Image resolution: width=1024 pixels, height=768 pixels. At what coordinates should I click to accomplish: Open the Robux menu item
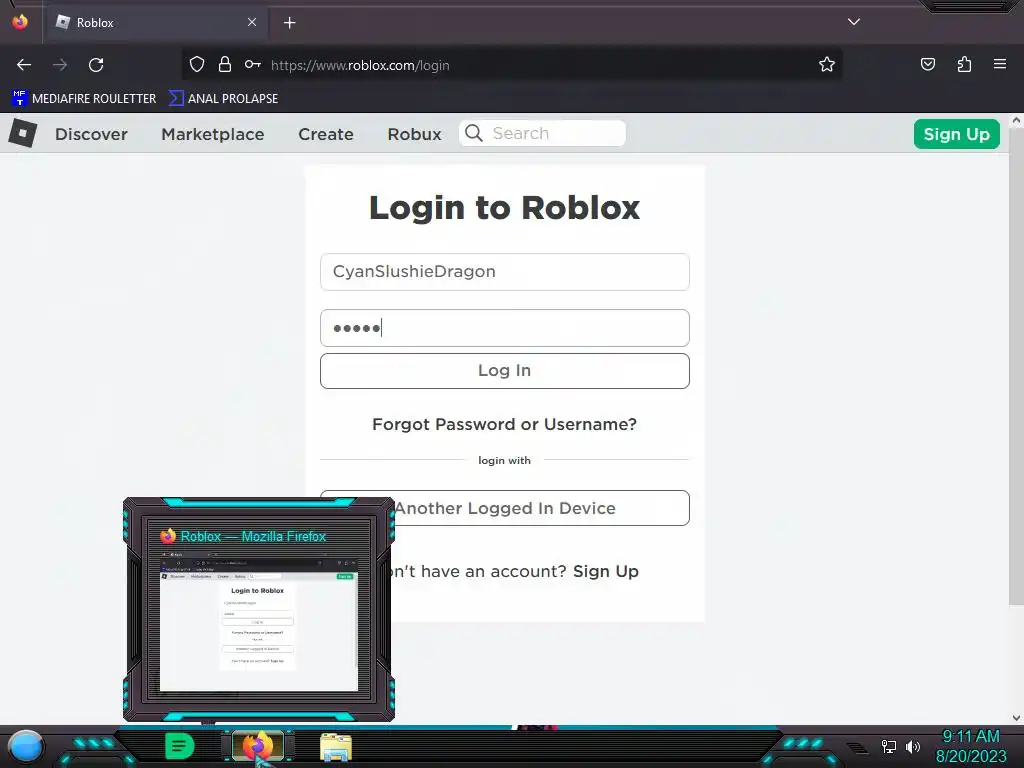[x=415, y=134]
